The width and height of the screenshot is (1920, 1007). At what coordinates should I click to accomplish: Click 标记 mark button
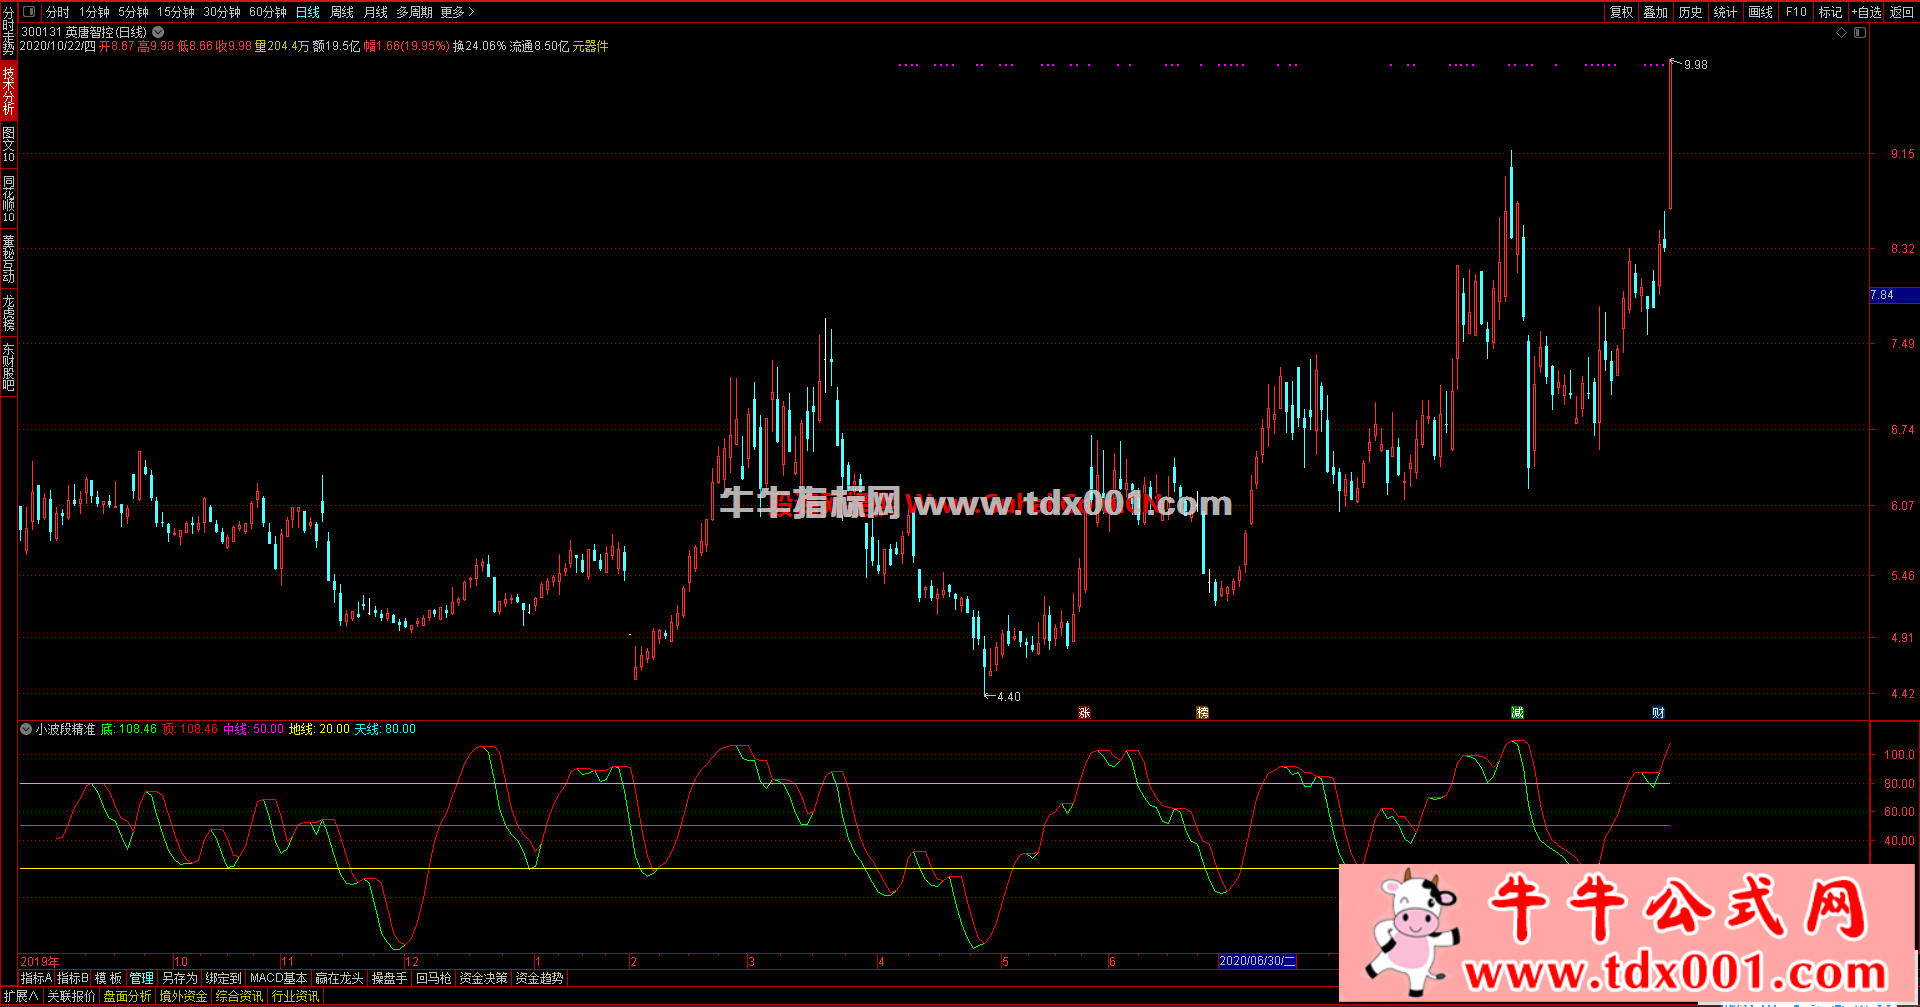click(x=1830, y=12)
